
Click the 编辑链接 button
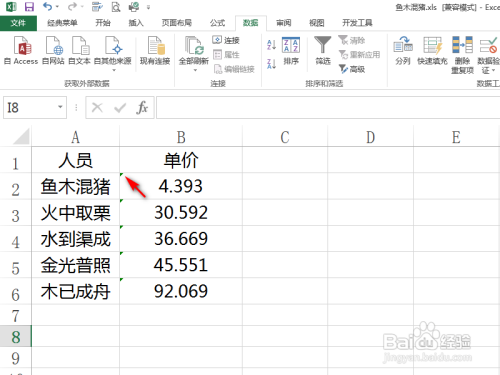click(x=234, y=69)
